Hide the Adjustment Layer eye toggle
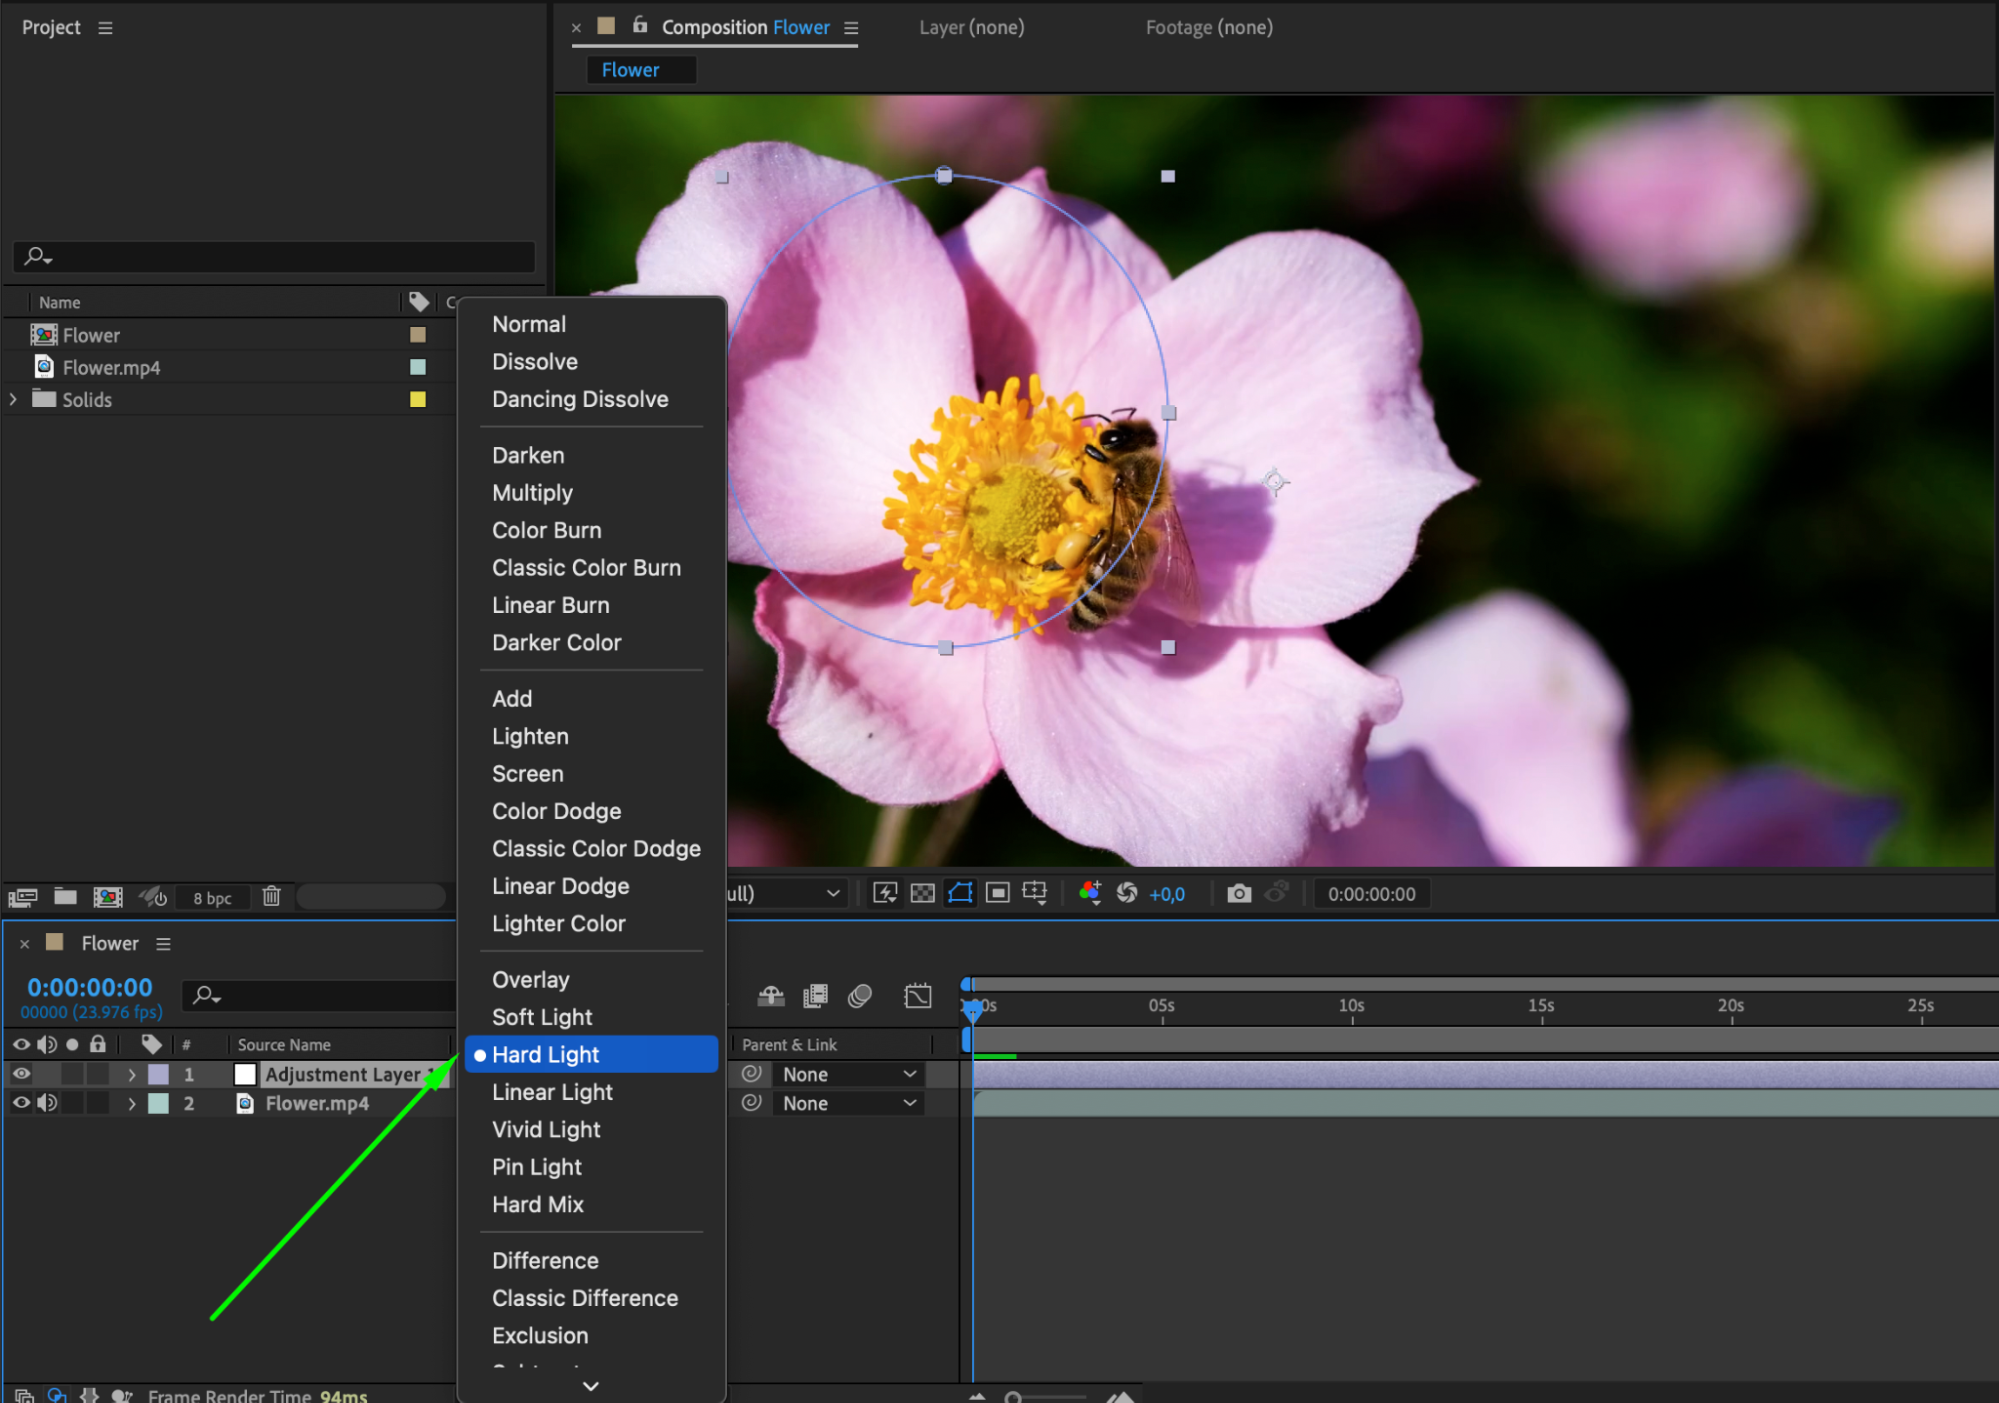 tap(21, 1074)
